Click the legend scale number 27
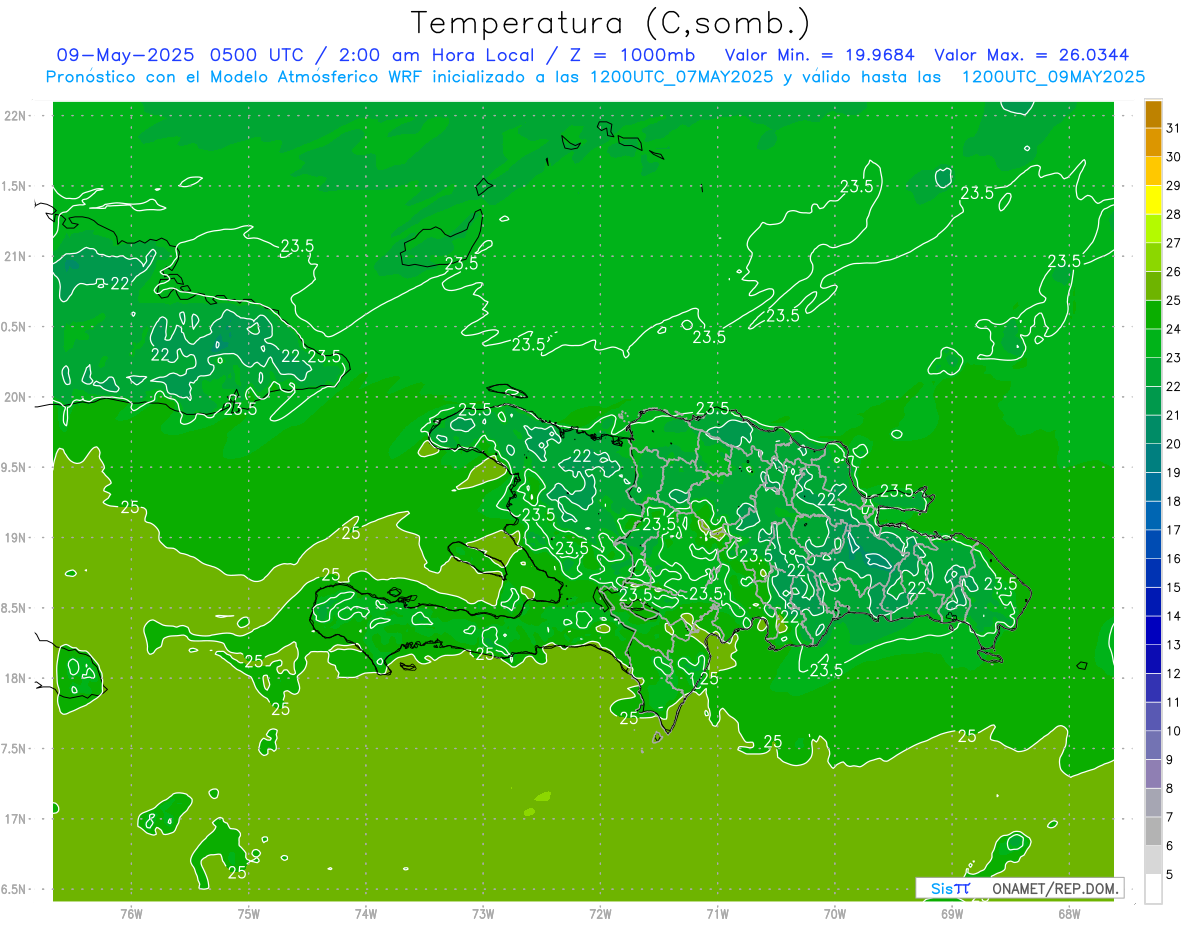This screenshot has width=1200, height=927. pyautogui.click(x=1173, y=243)
